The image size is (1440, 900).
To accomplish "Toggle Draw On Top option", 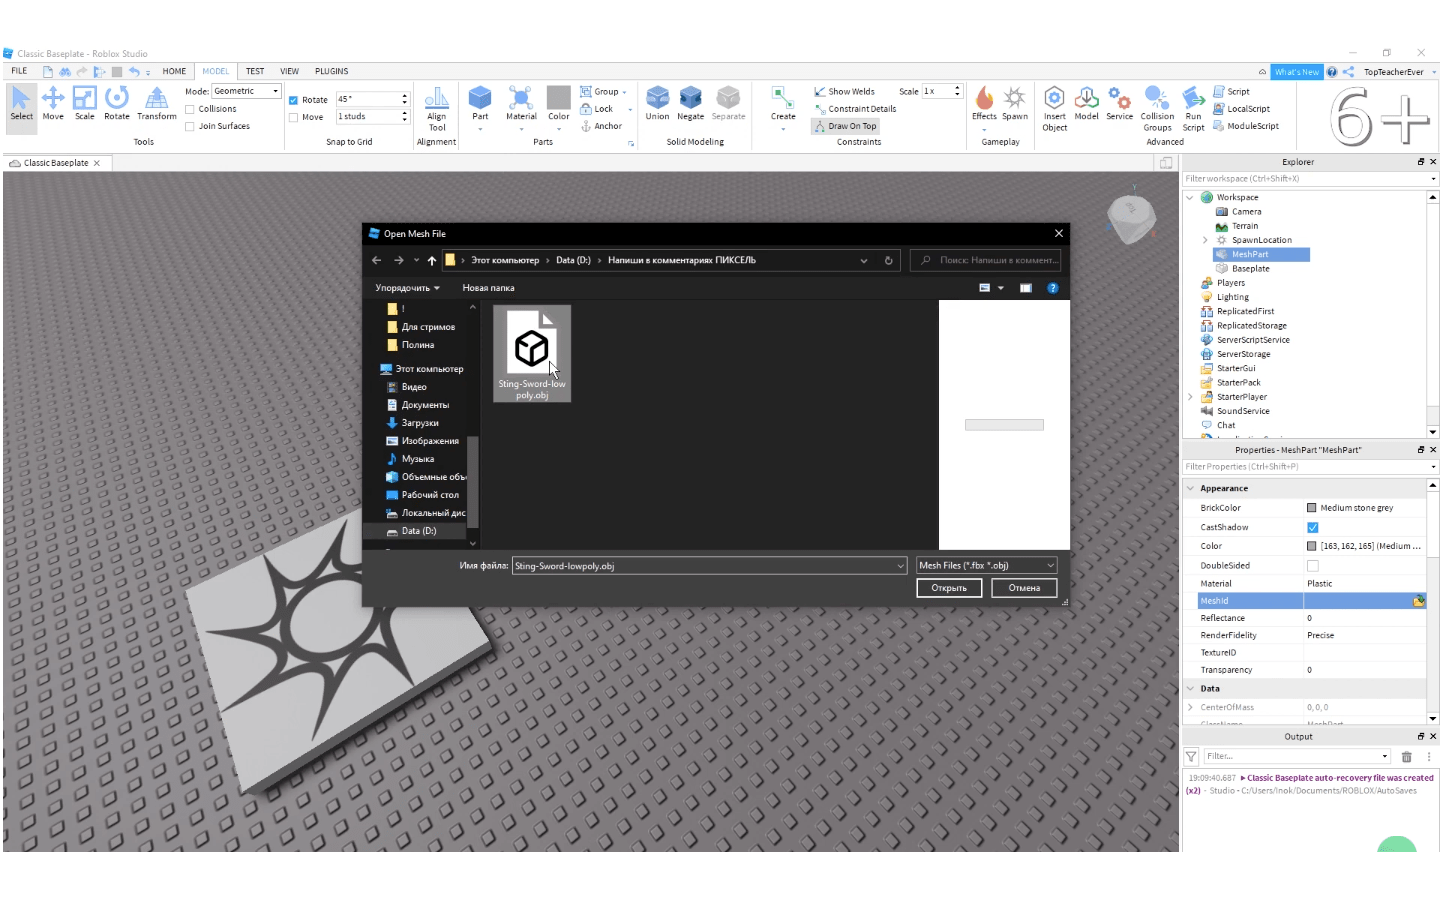I will pos(846,126).
